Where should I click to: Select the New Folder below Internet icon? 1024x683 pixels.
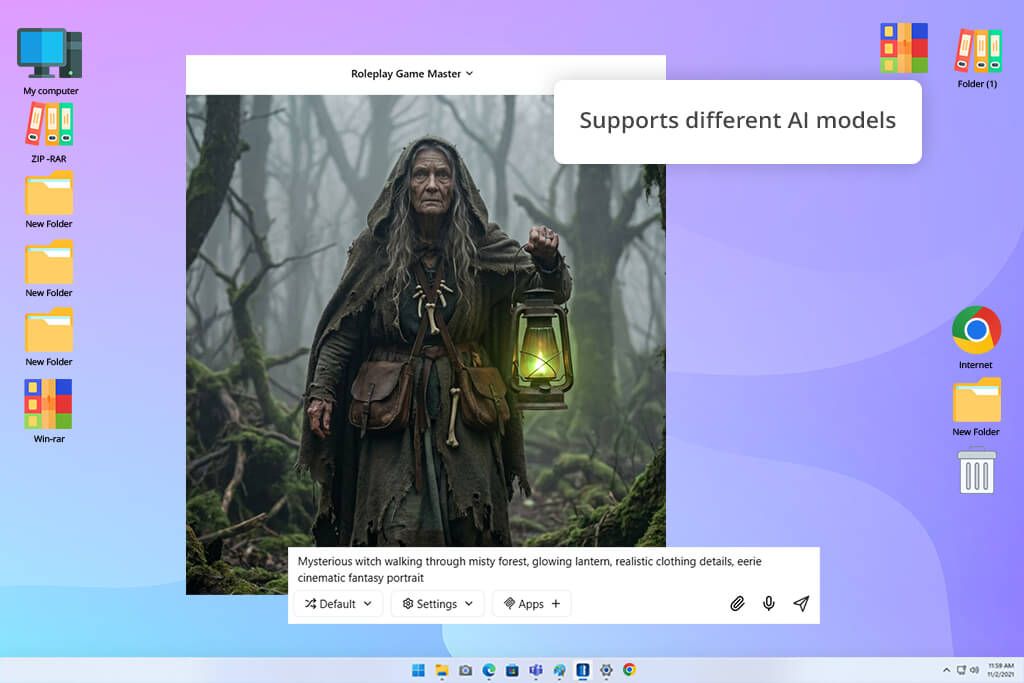[976, 407]
